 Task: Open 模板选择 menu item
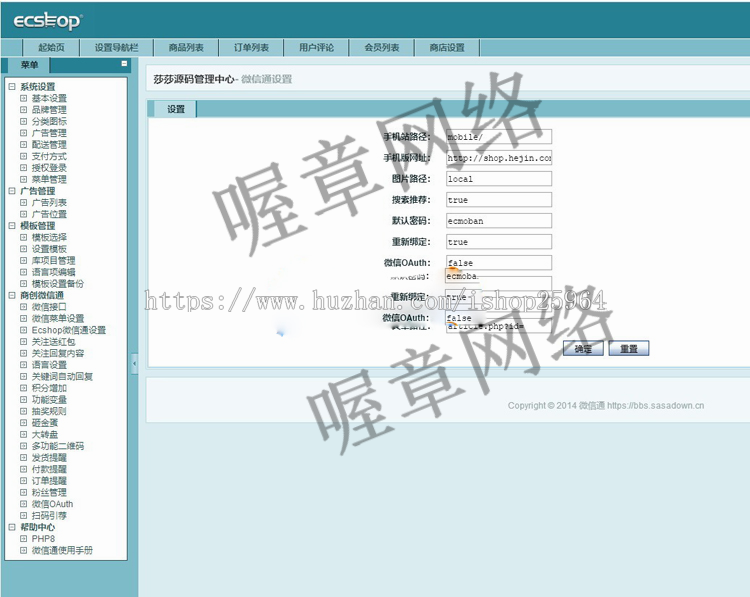[x=49, y=237]
